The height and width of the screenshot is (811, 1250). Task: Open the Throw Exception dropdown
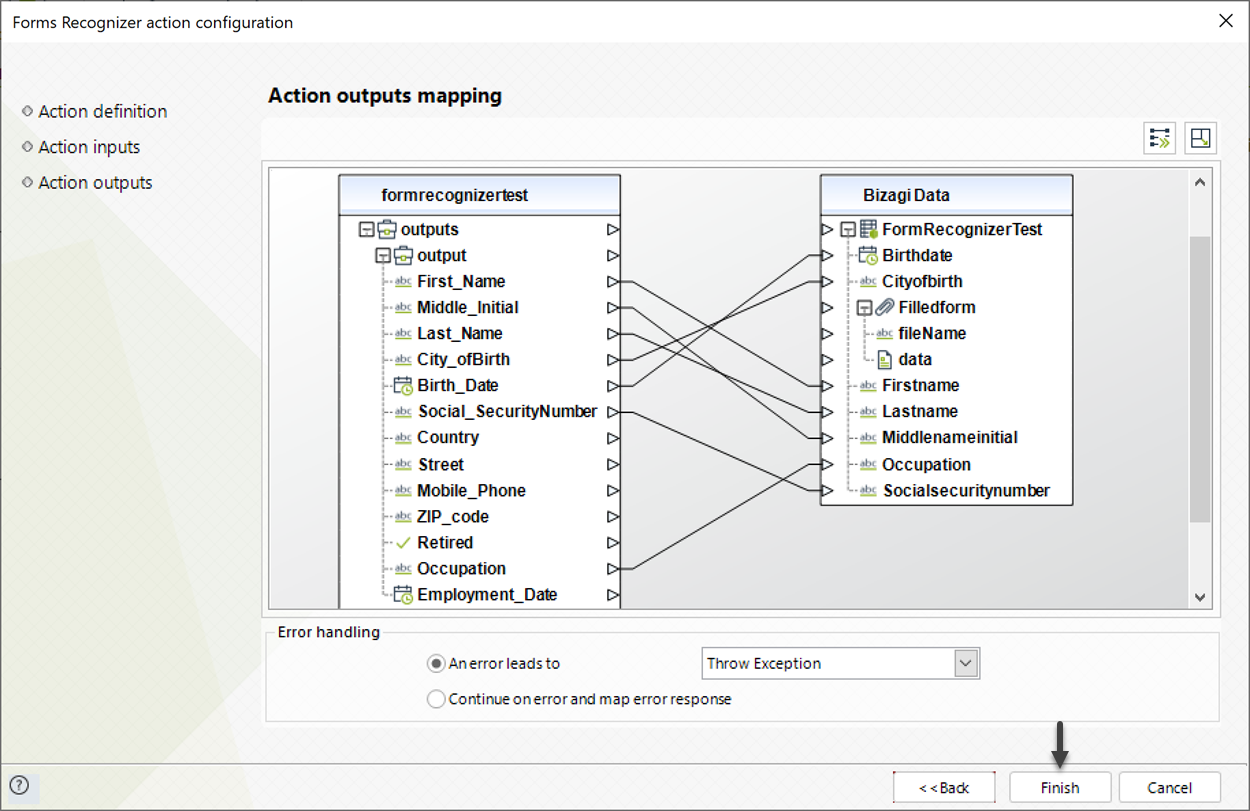[965, 663]
